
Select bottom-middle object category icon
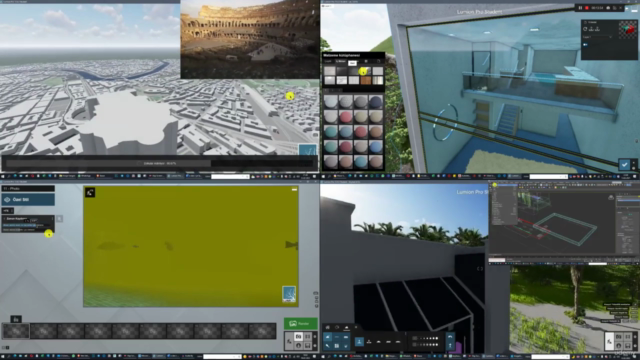tap(336, 346)
